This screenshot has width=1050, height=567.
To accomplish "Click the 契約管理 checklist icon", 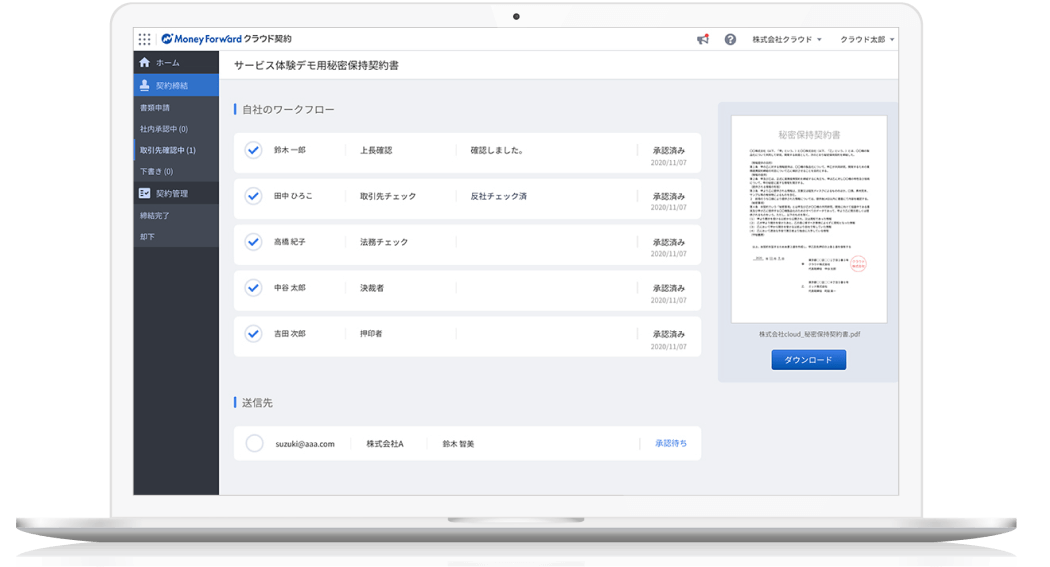I will tap(145, 193).
